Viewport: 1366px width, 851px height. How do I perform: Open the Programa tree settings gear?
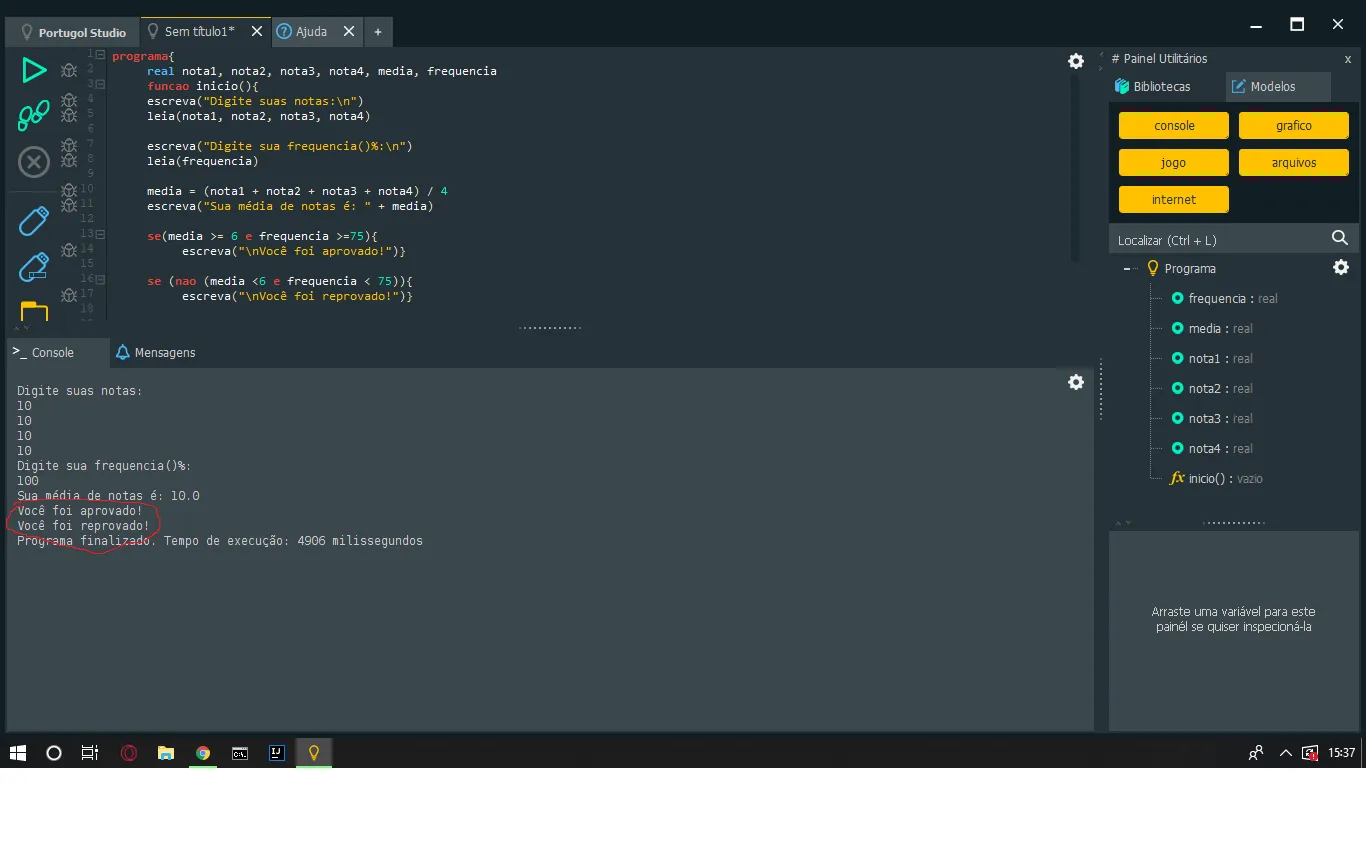1341,267
